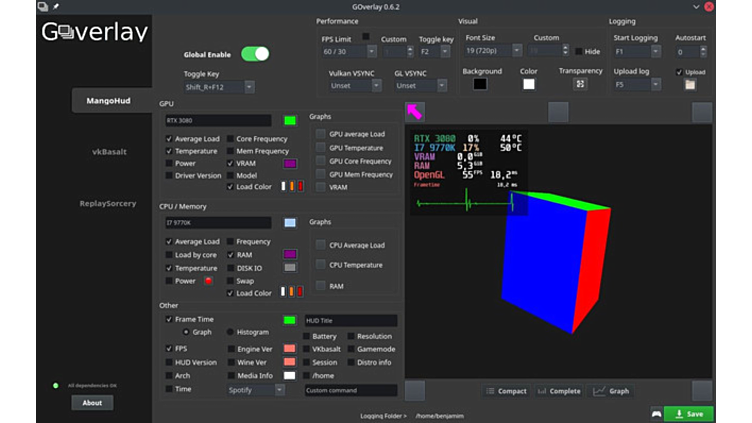Select the Histogram radio button
Viewport: 752px width, 423px height.
pos(230,332)
